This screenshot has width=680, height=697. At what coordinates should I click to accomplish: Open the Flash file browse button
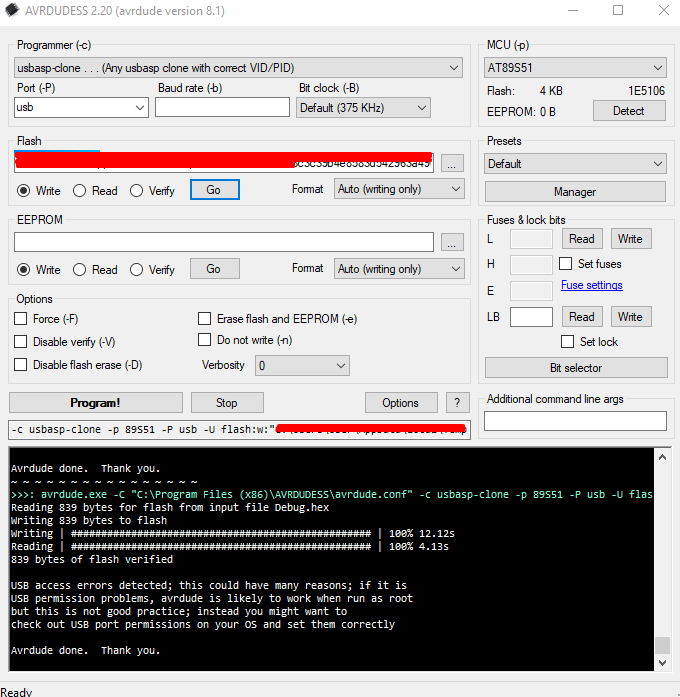[x=452, y=163]
